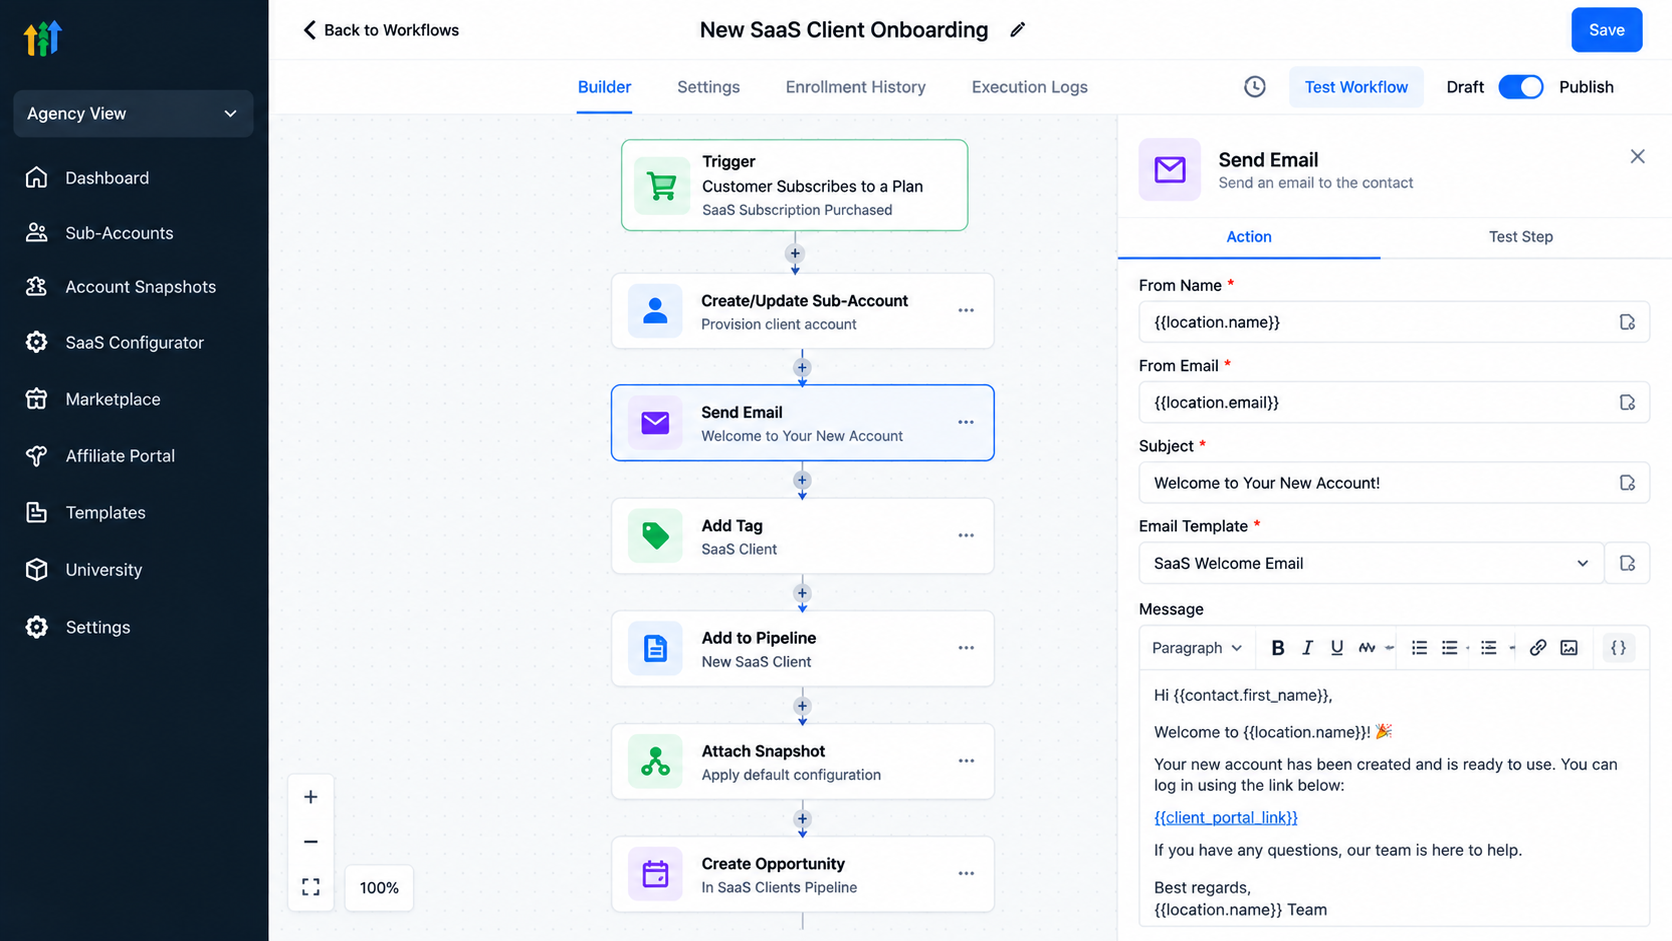Select the Create Opportunity step
The image size is (1672, 941).
click(x=802, y=874)
